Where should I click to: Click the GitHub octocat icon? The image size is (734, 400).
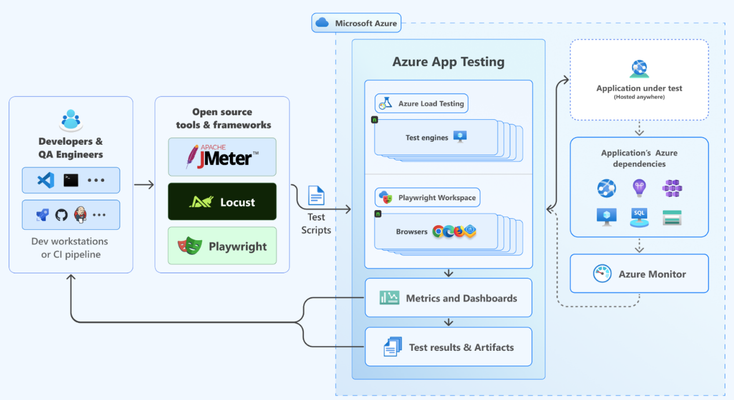[61, 215]
